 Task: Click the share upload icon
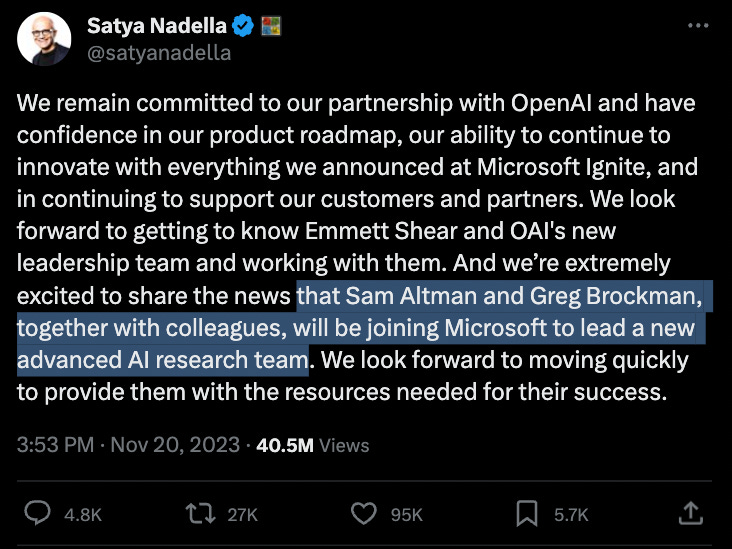click(690, 514)
